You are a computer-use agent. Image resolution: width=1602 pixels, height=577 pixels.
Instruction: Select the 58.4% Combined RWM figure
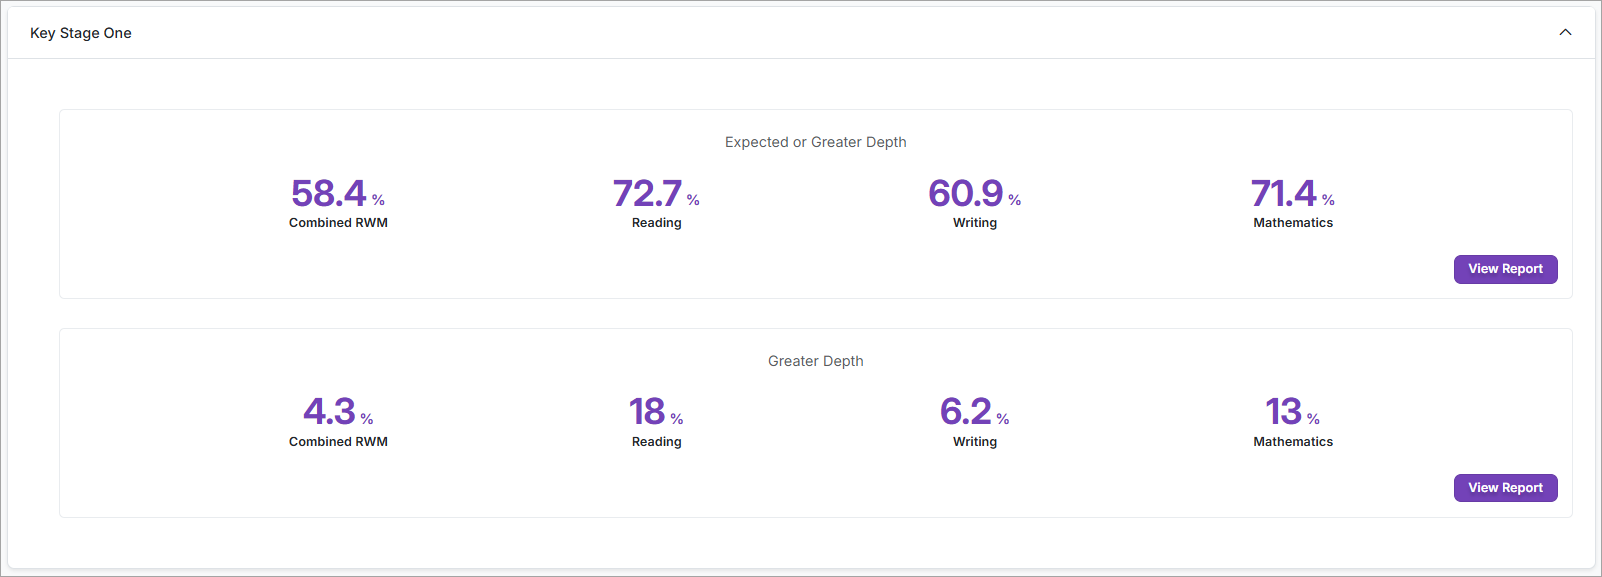click(x=330, y=193)
